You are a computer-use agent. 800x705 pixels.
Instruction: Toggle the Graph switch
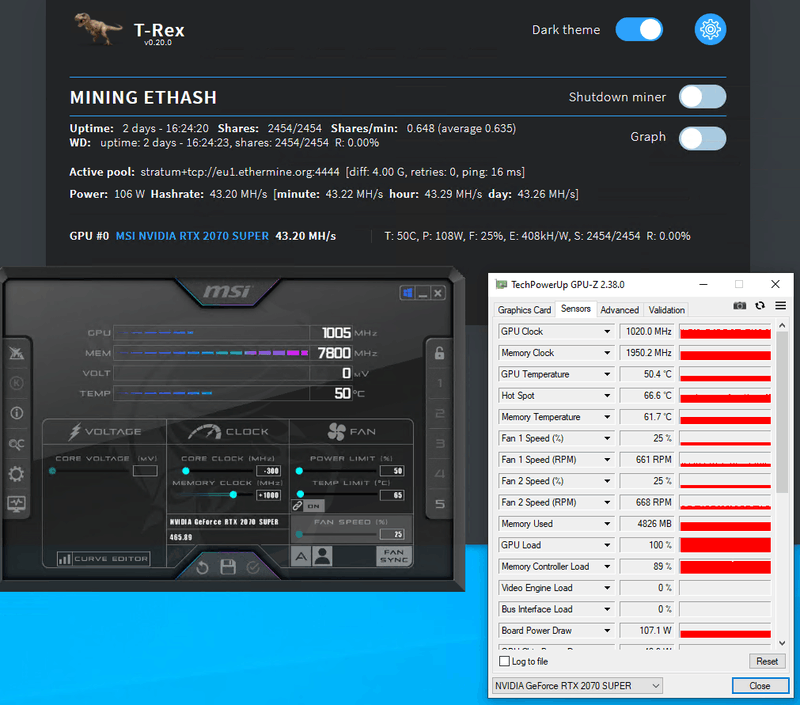(x=702, y=138)
